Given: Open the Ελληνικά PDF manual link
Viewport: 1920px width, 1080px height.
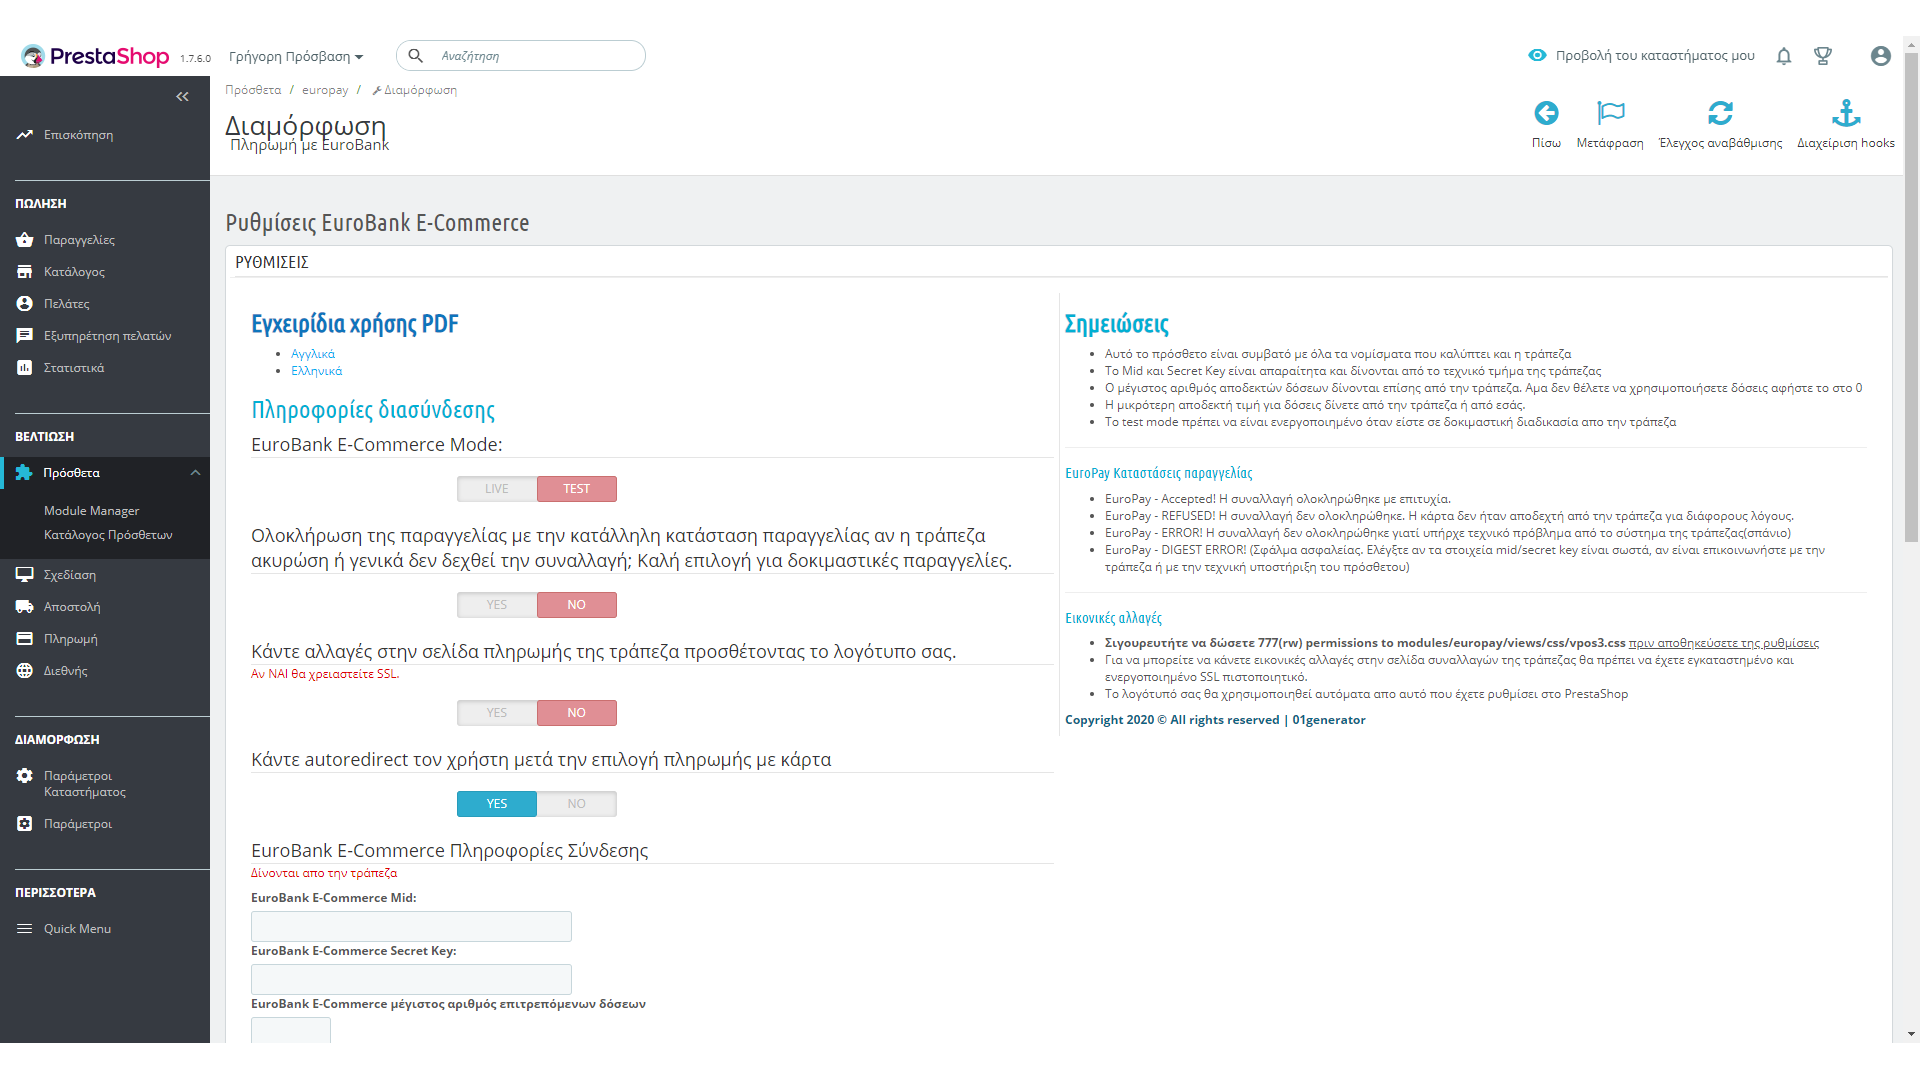Looking at the screenshot, I should point(316,371).
